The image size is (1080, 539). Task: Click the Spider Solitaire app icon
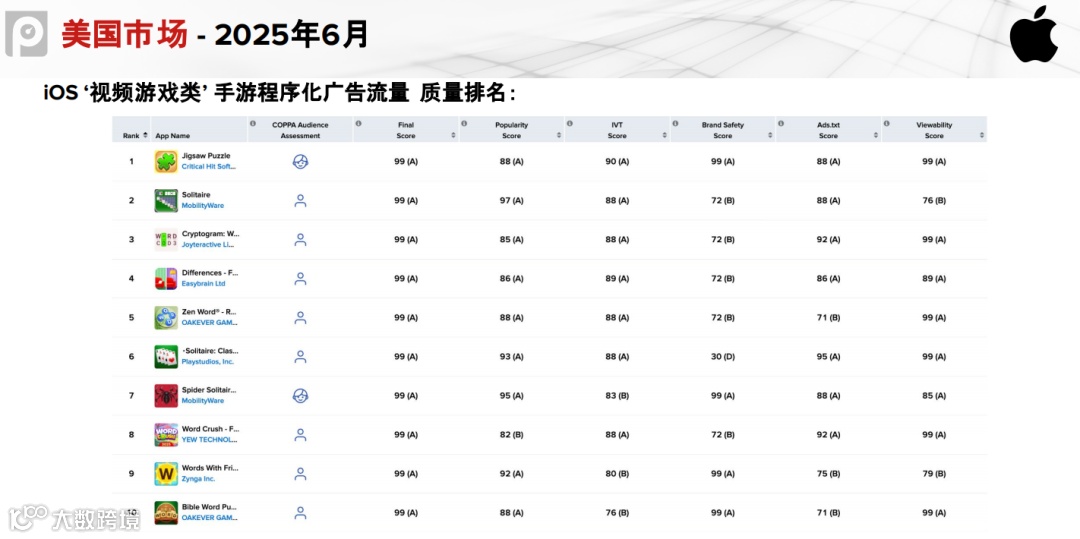pos(166,396)
